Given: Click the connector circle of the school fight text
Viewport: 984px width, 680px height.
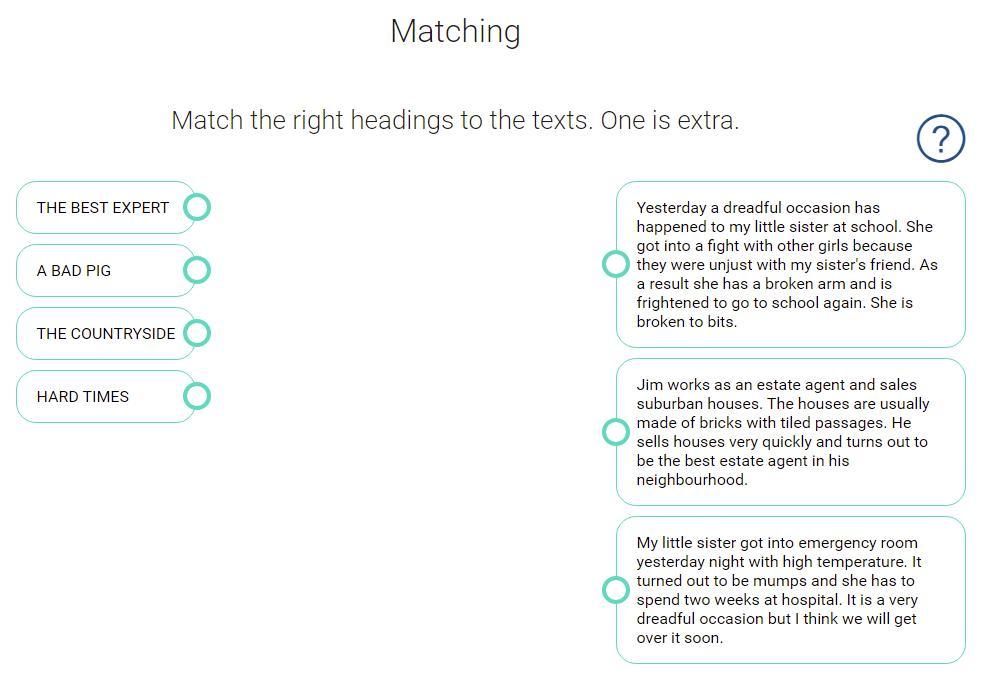Looking at the screenshot, I should (x=616, y=264).
